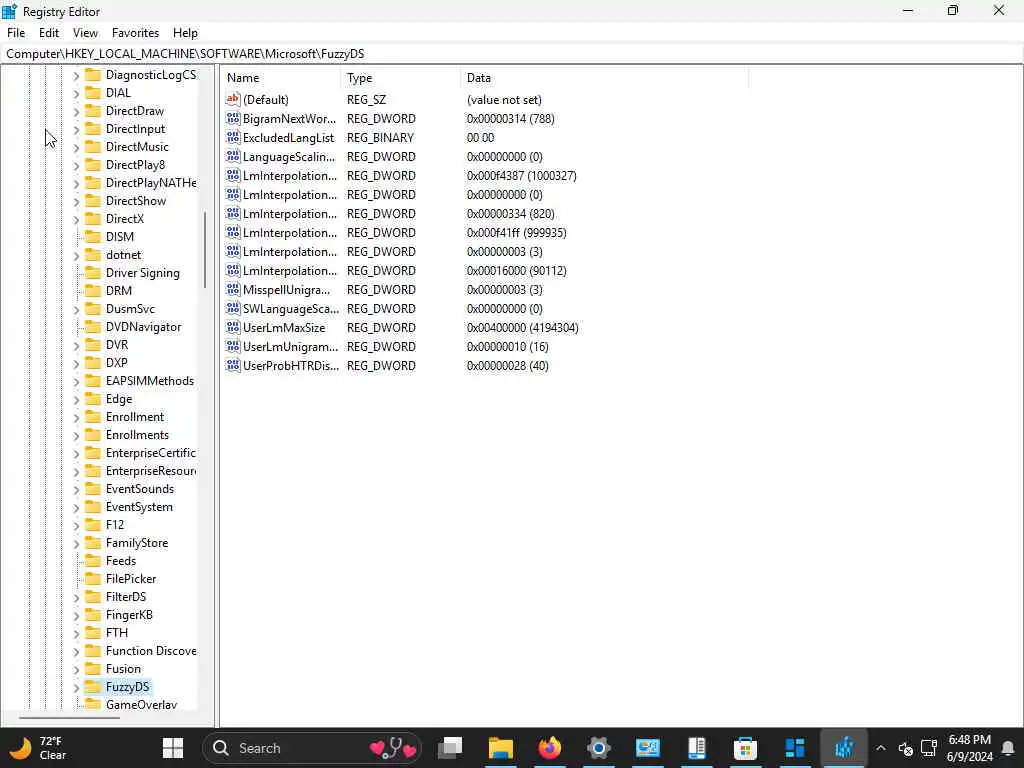This screenshot has height=768, width=1024.
Task: Click the UserLmUnigram... value icon
Action: (x=233, y=346)
